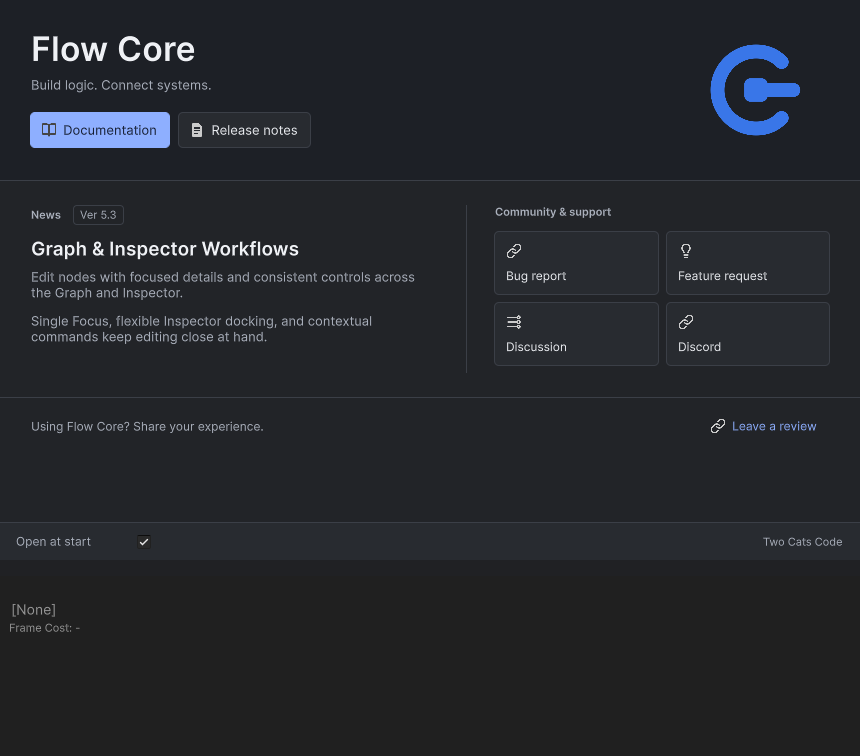Click the Open at start label
The height and width of the screenshot is (756, 860).
(53, 542)
